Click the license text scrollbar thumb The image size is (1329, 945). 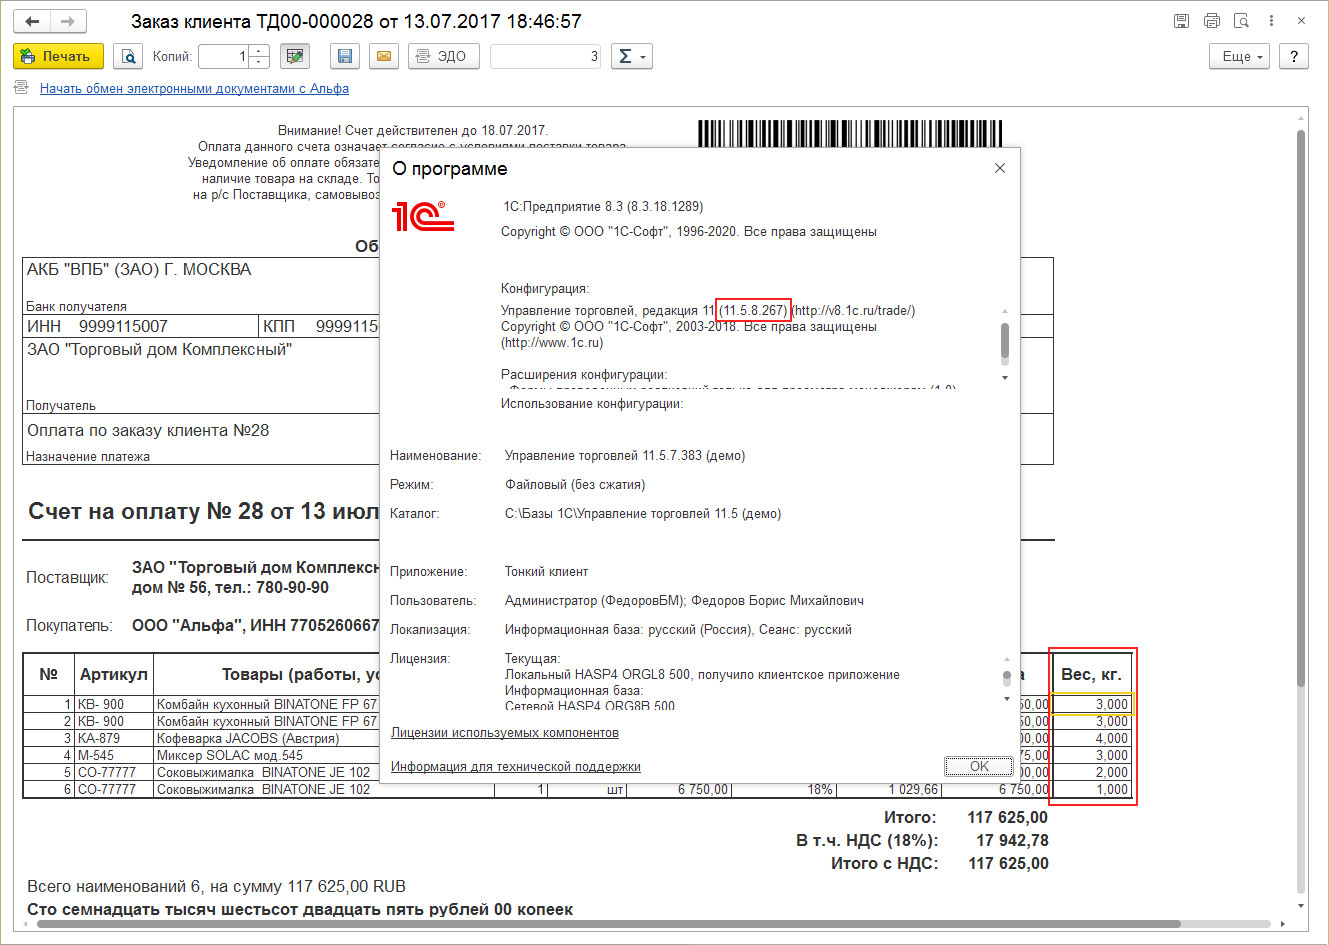point(1006,678)
